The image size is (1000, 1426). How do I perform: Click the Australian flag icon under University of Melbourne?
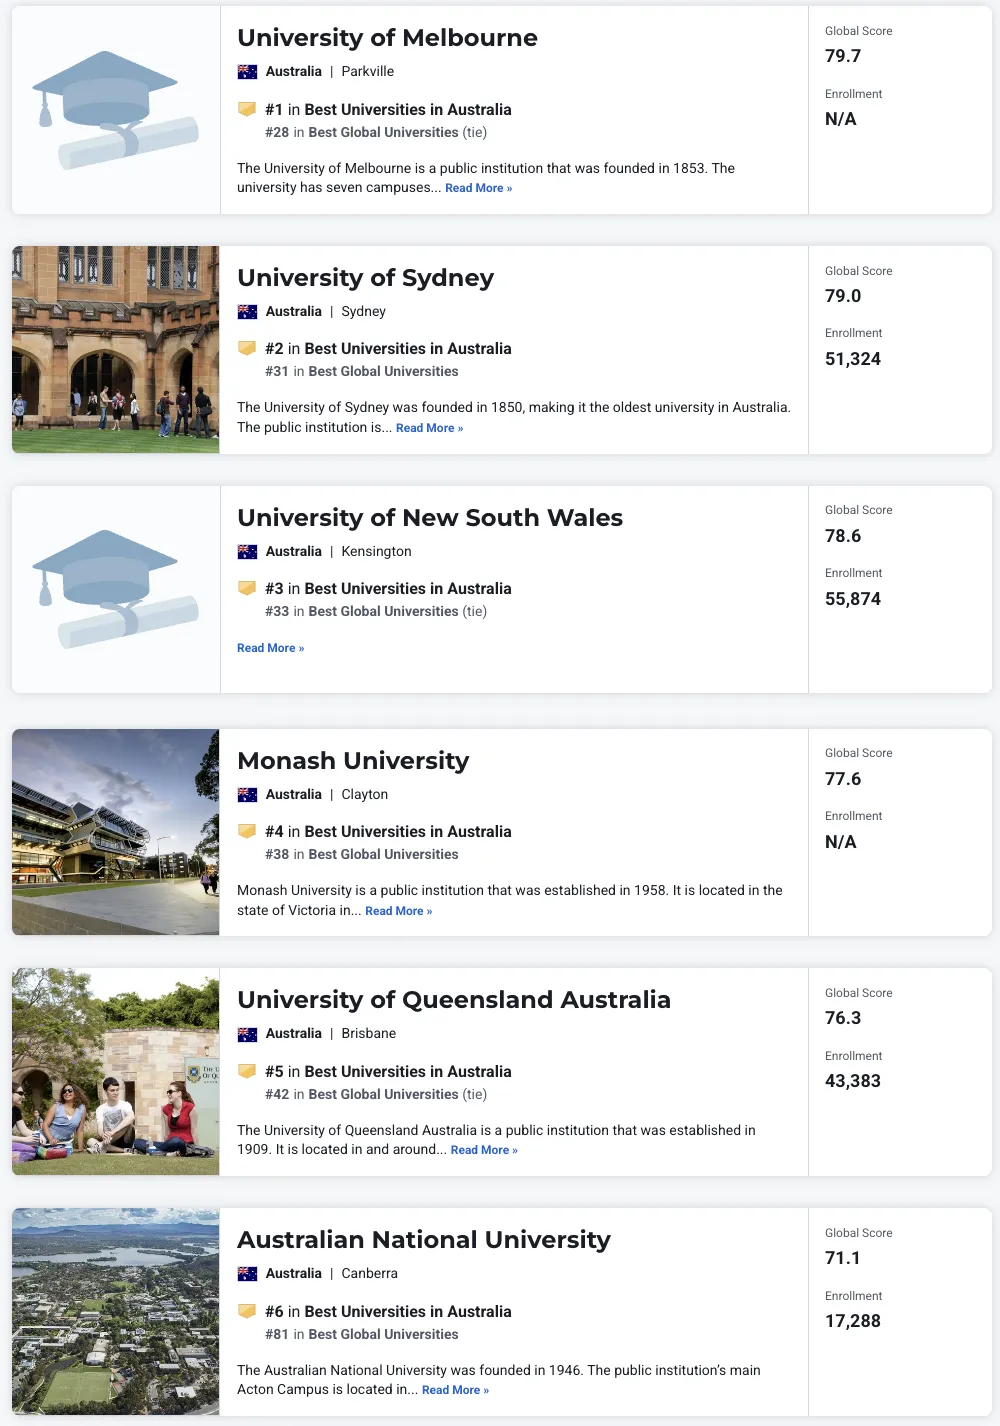coord(247,72)
